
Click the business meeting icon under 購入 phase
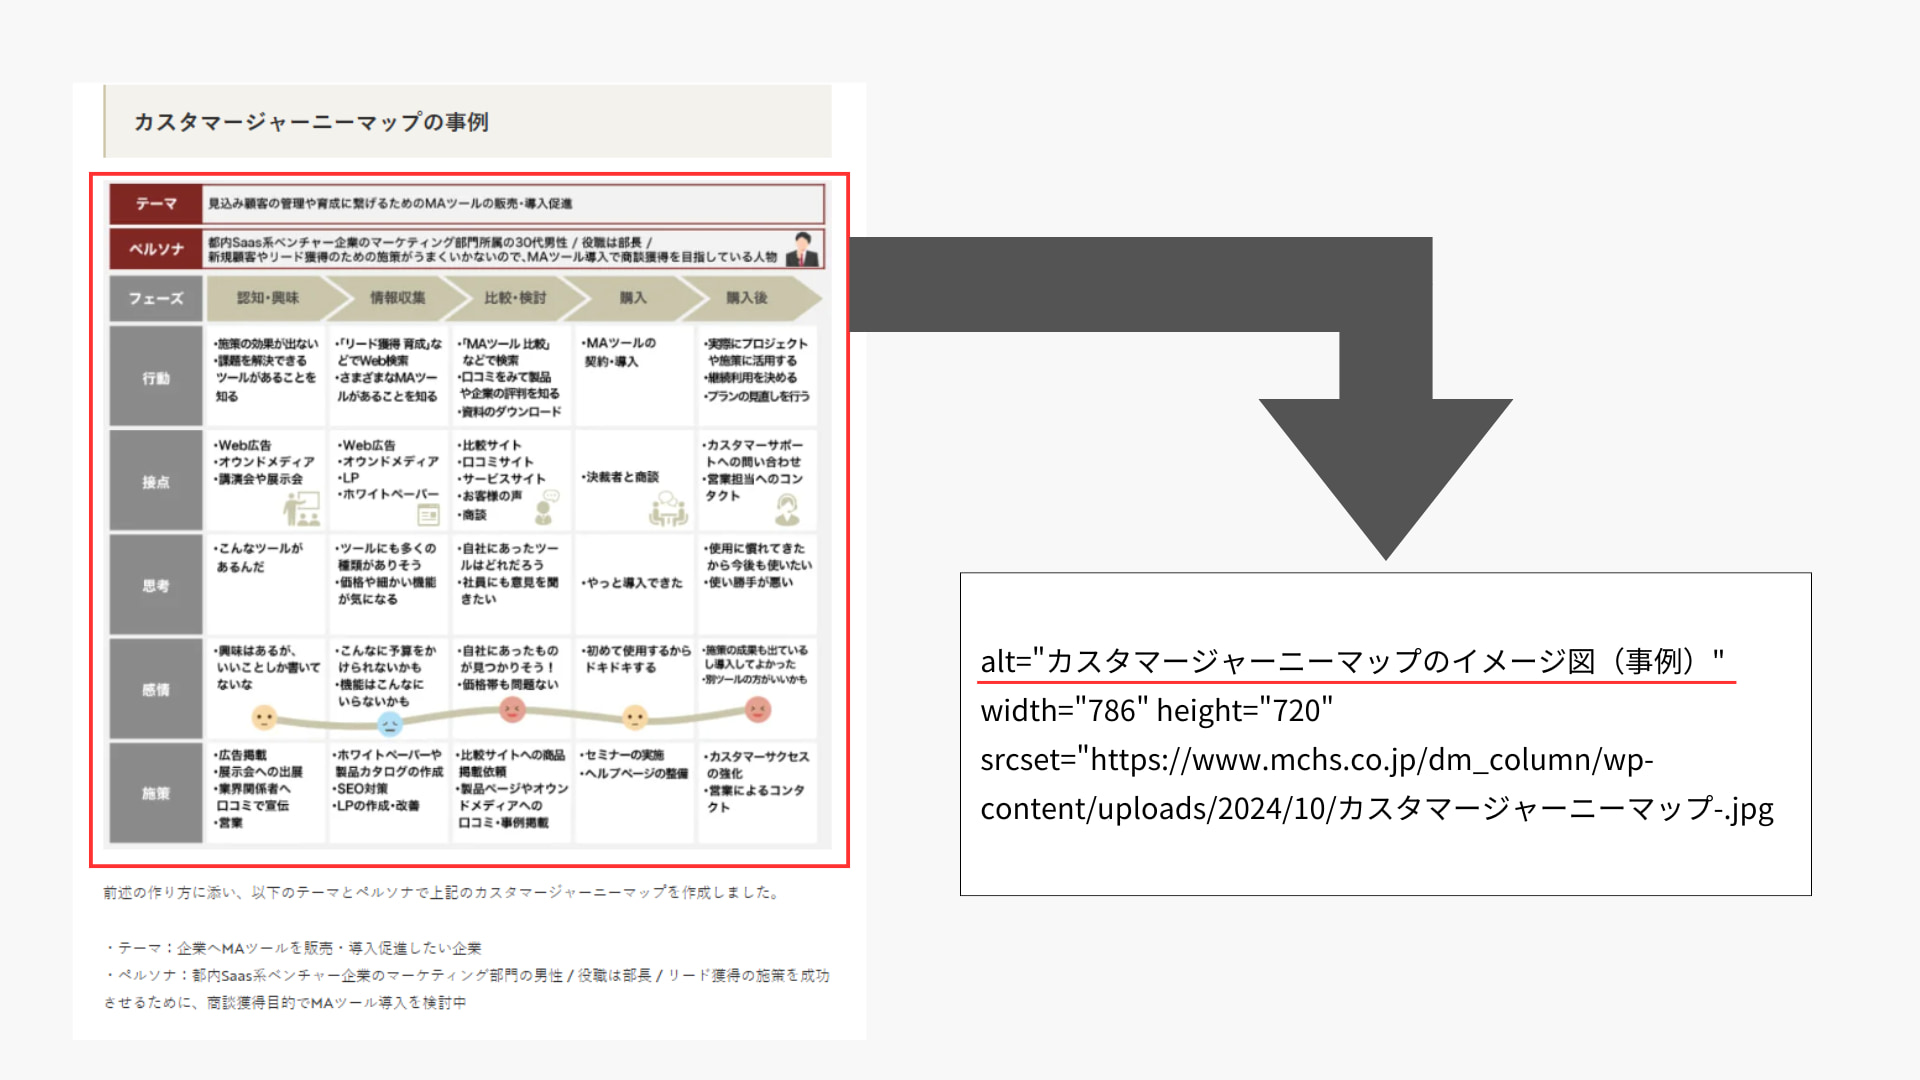668,507
